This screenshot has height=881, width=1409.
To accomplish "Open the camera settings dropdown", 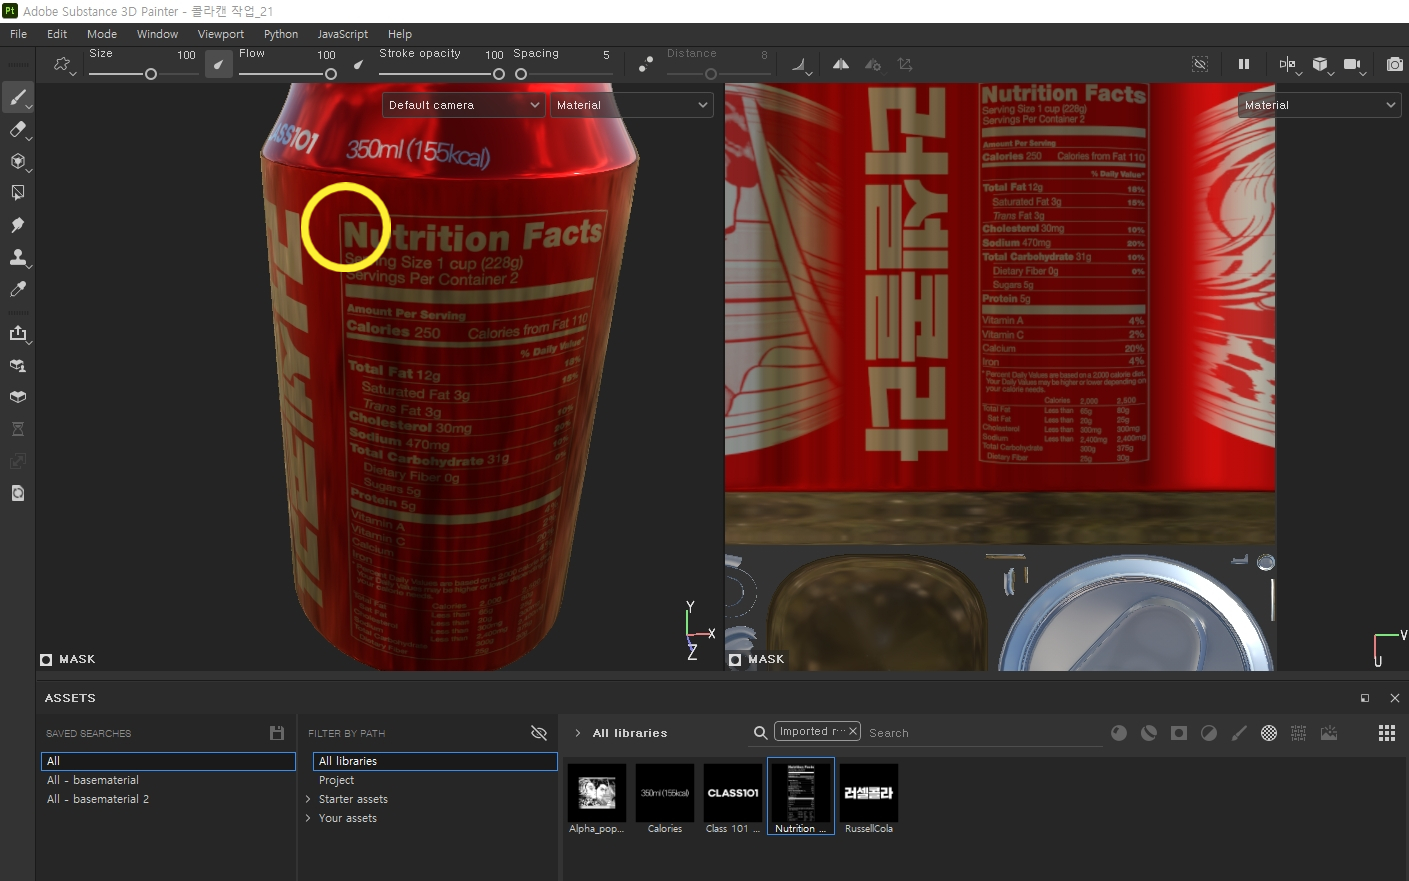I will click(1354, 65).
